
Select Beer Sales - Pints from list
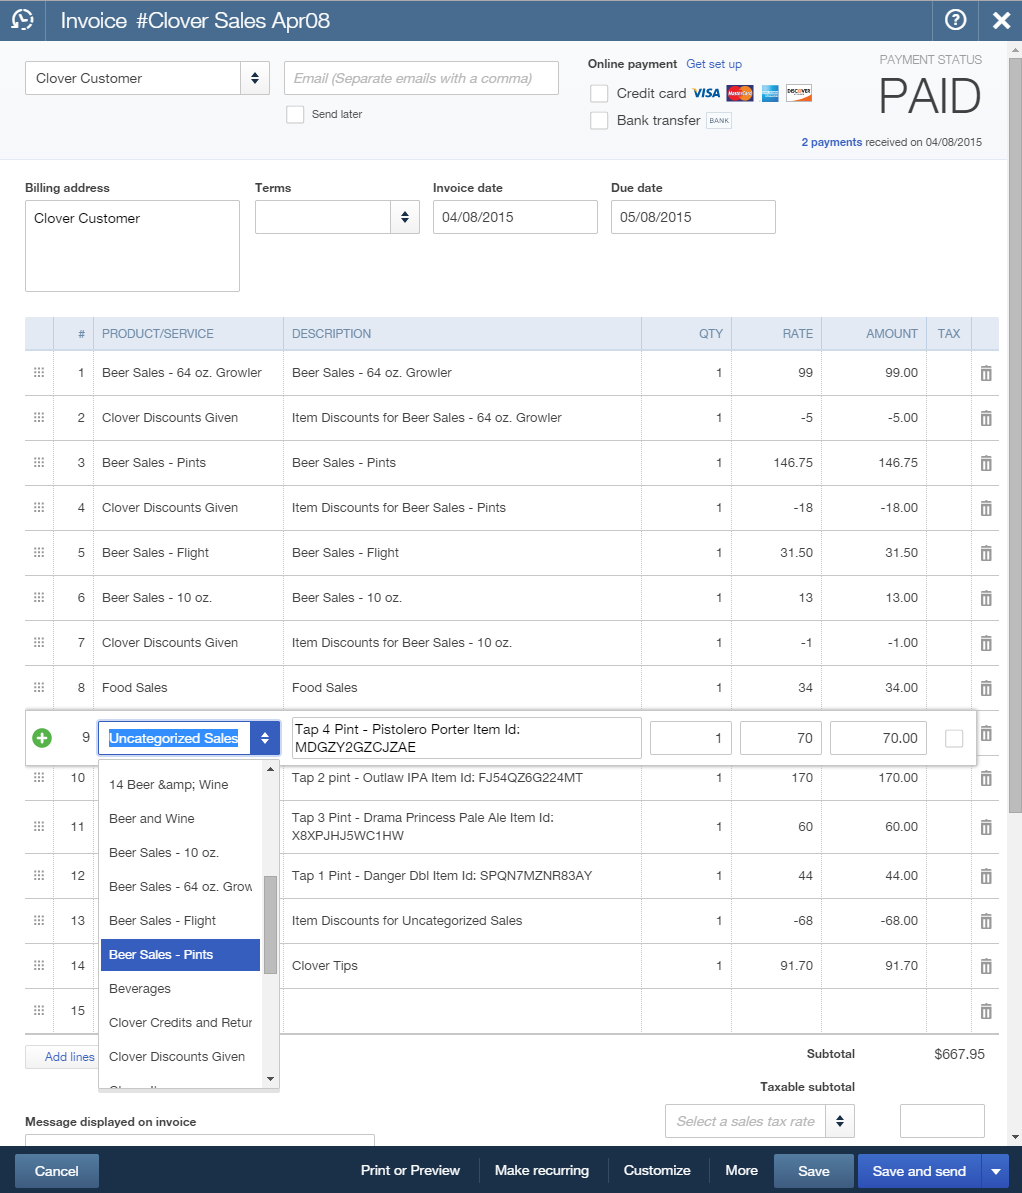tap(180, 955)
